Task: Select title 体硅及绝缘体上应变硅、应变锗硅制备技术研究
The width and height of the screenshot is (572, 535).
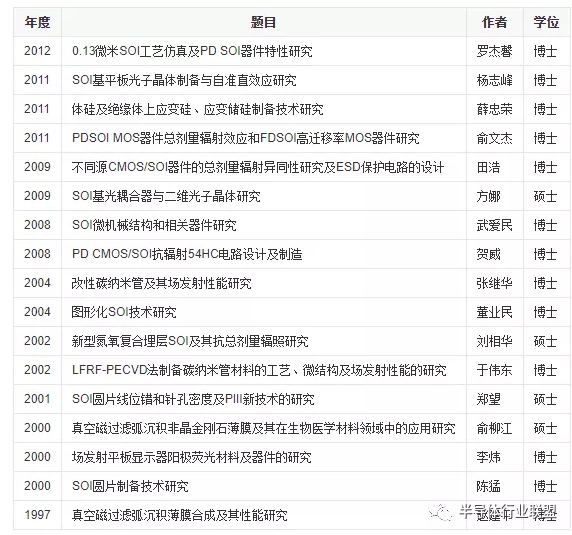Action: click(x=197, y=109)
